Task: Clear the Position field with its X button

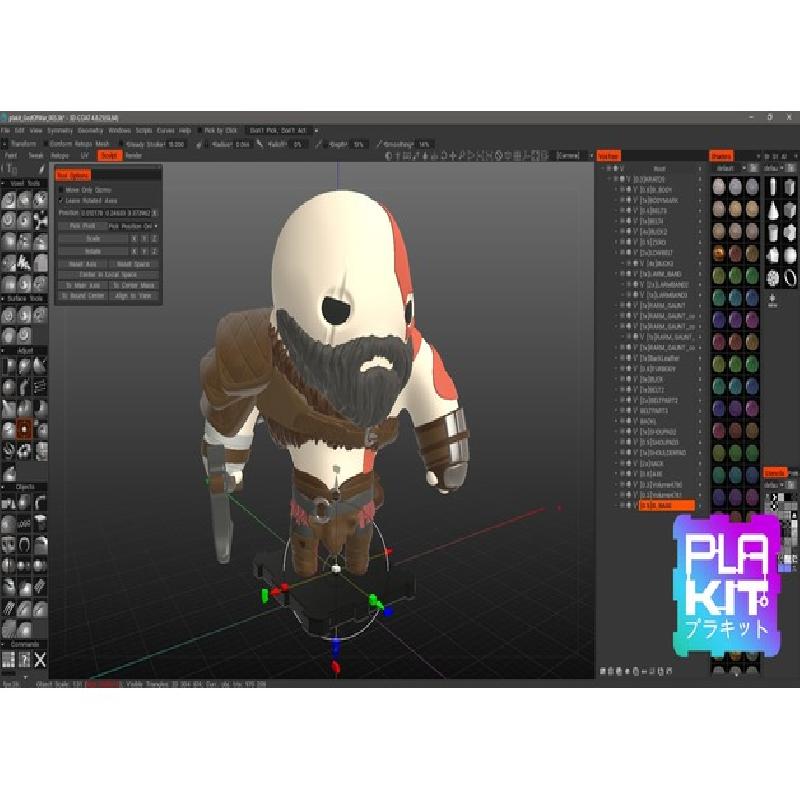Action: [155, 213]
